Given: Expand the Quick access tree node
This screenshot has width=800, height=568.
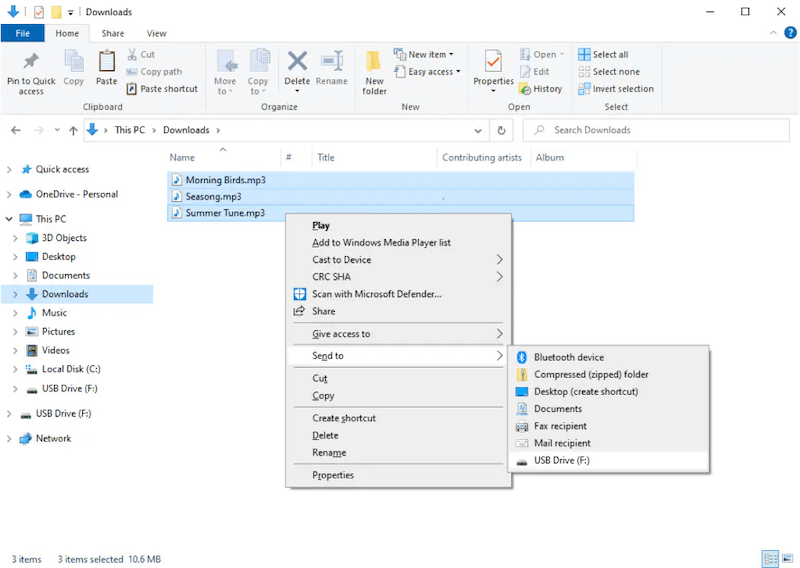Looking at the screenshot, I should pyautogui.click(x=10, y=170).
